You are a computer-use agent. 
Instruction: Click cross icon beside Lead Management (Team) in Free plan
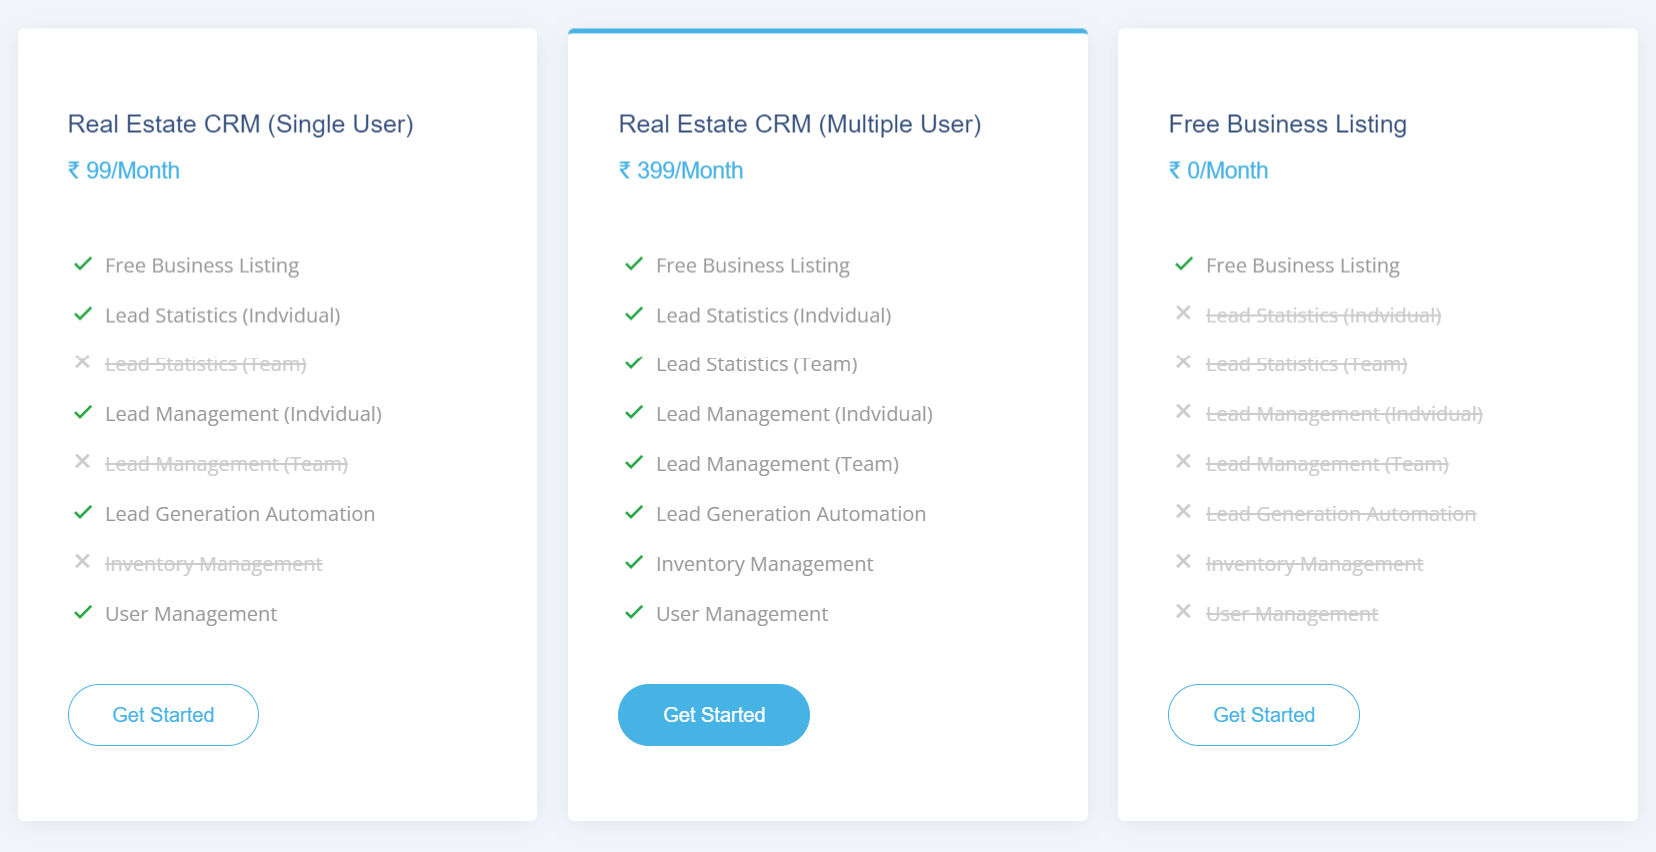click(1184, 461)
